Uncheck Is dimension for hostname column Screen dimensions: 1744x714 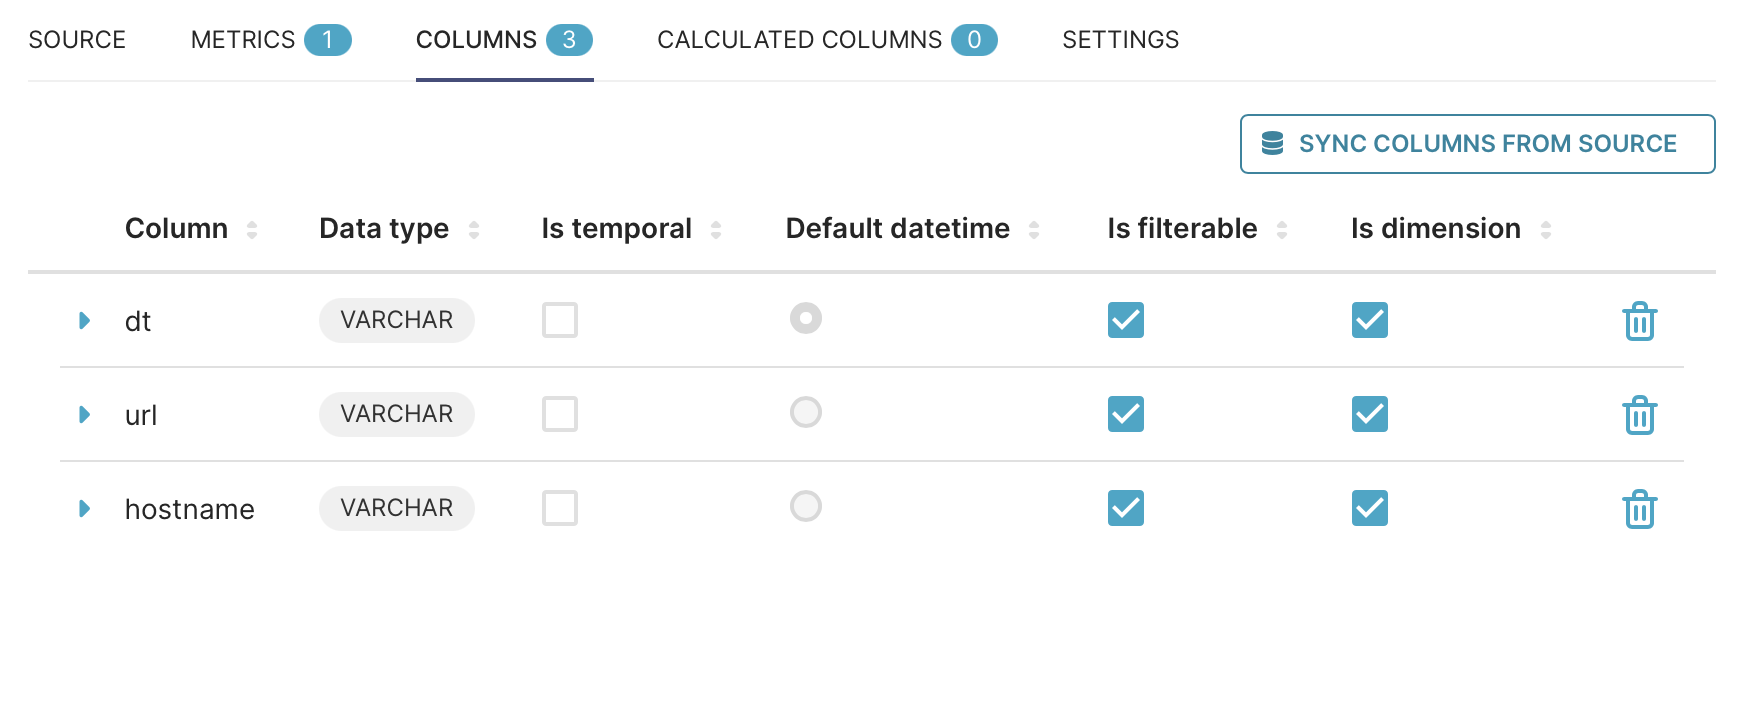1370,508
